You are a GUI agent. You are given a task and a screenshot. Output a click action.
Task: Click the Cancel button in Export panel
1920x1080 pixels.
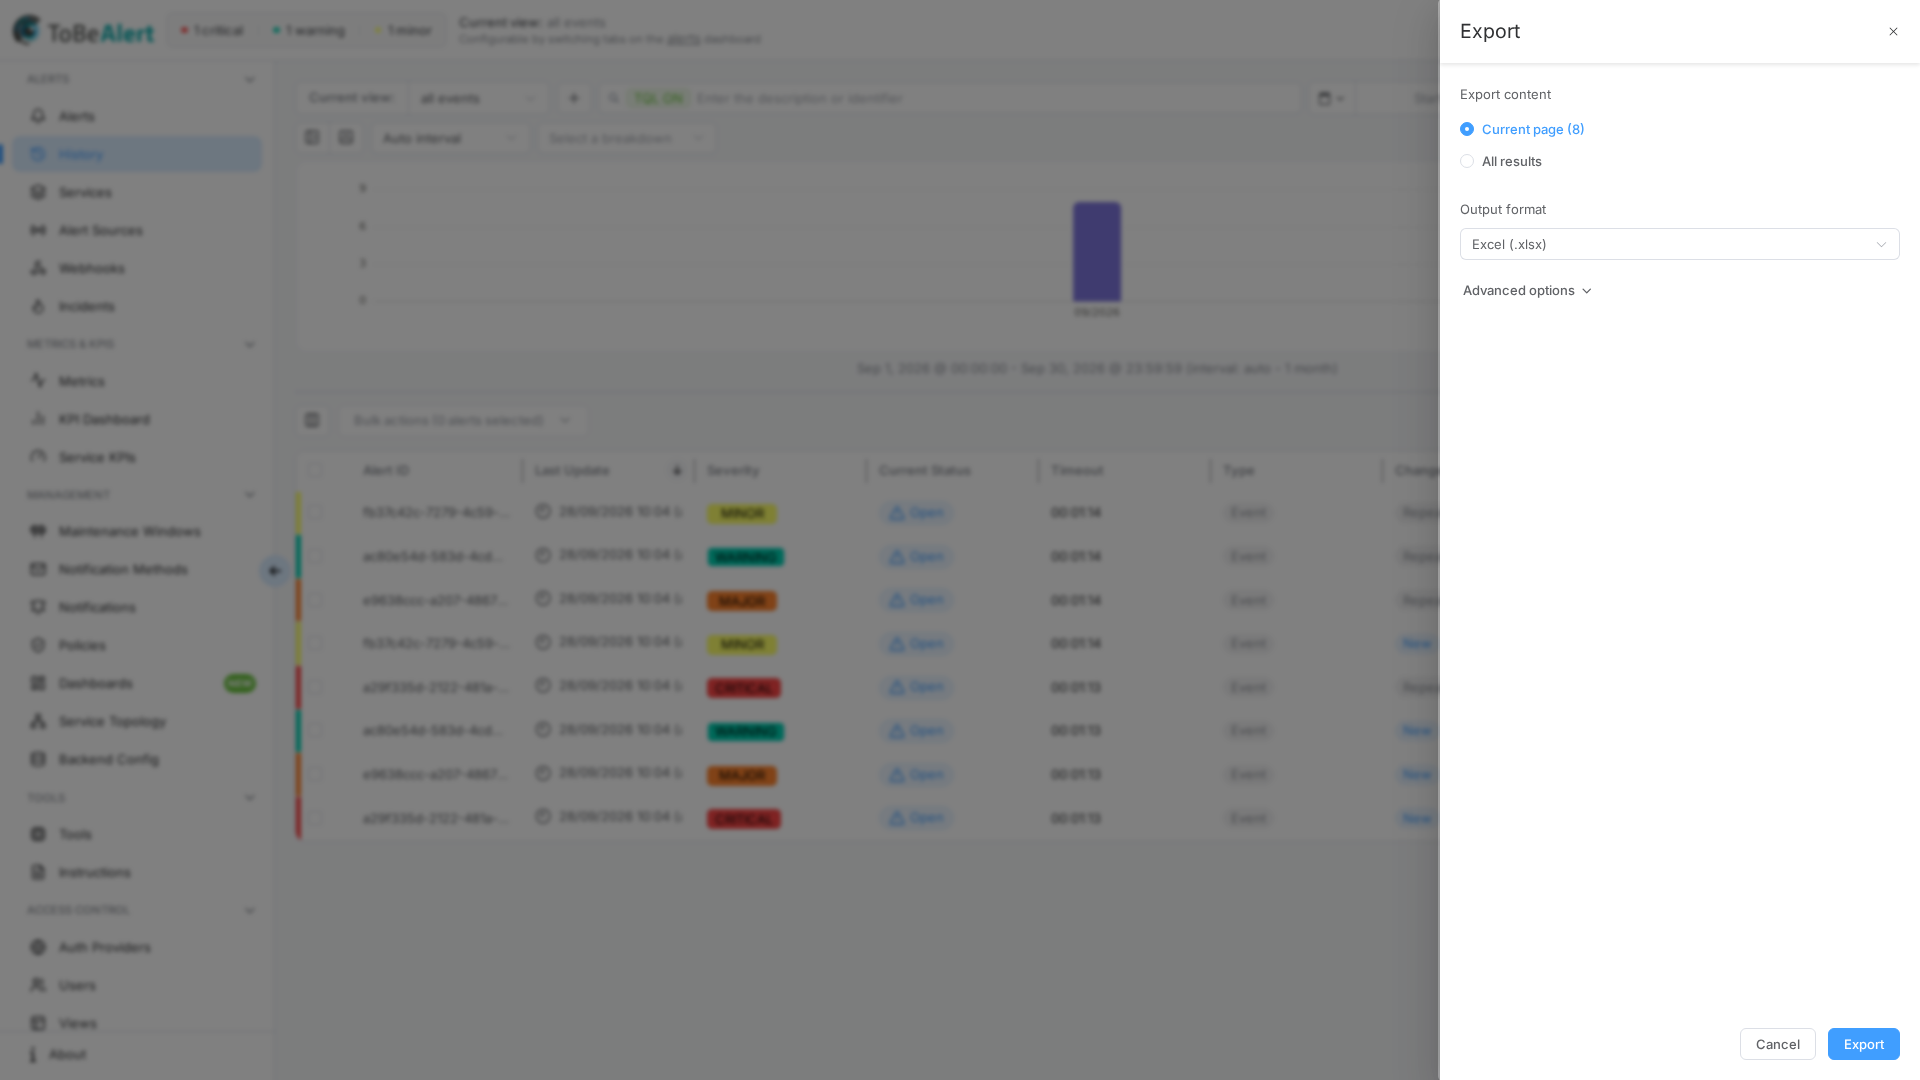click(1777, 1044)
